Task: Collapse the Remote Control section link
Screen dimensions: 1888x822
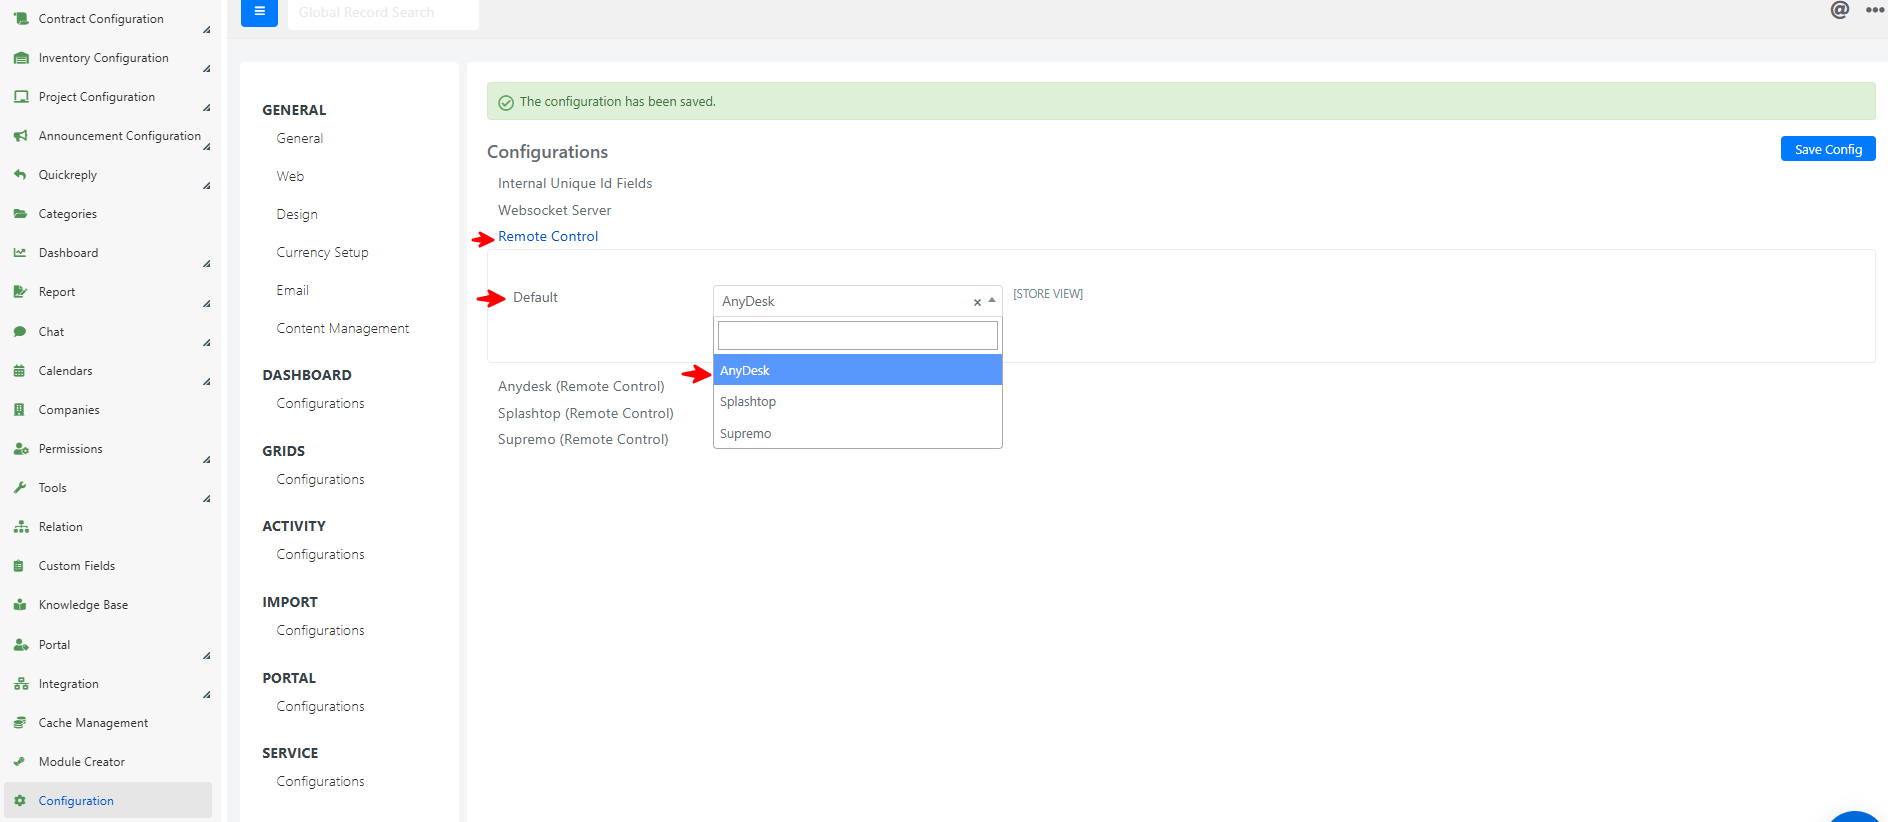Action: click(x=548, y=236)
